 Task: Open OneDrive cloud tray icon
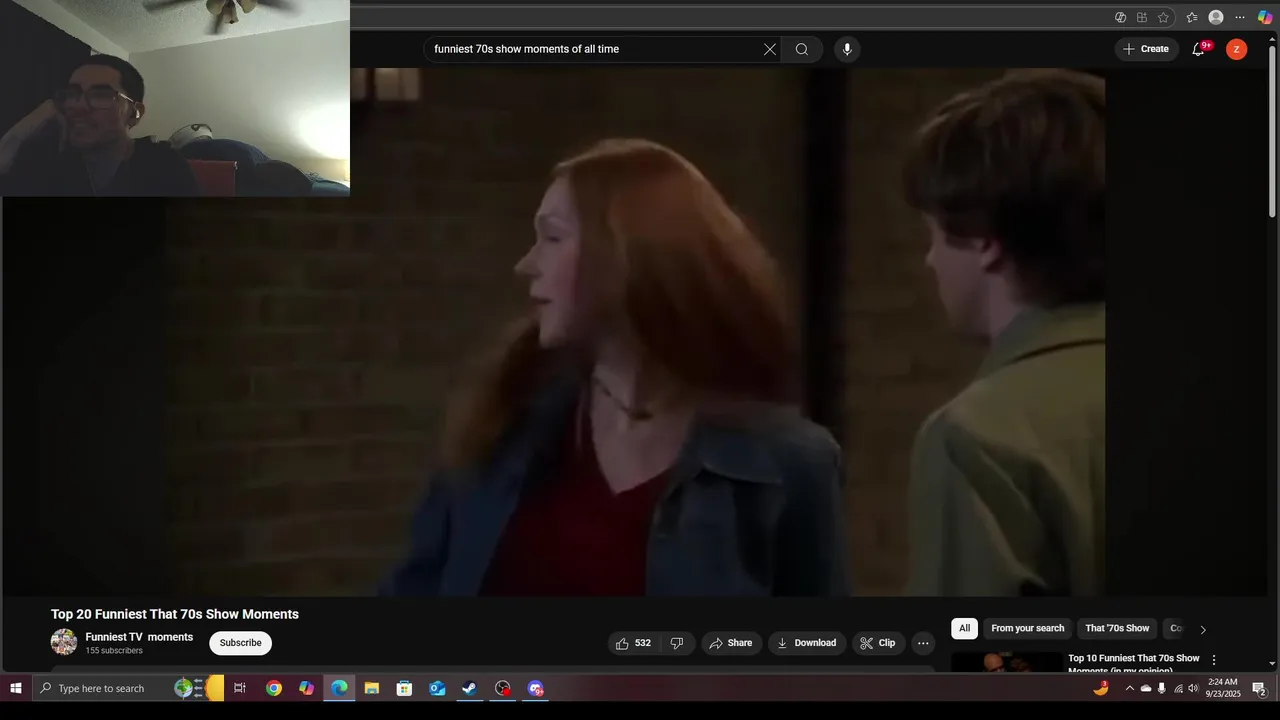pyautogui.click(x=1146, y=688)
